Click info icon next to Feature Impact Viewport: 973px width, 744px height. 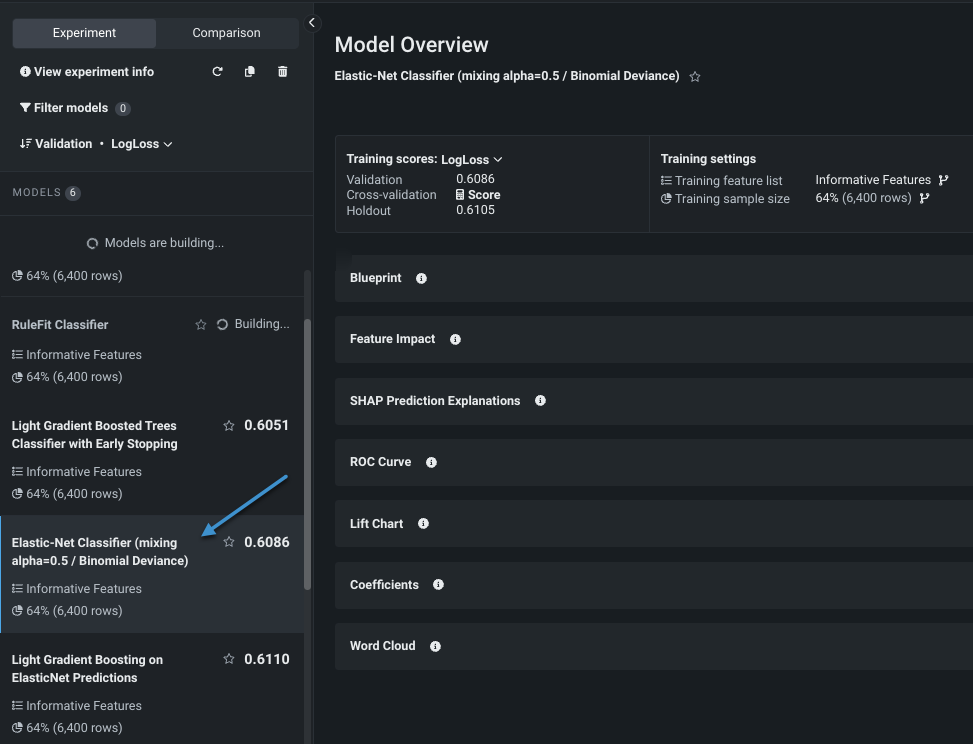[455, 340]
